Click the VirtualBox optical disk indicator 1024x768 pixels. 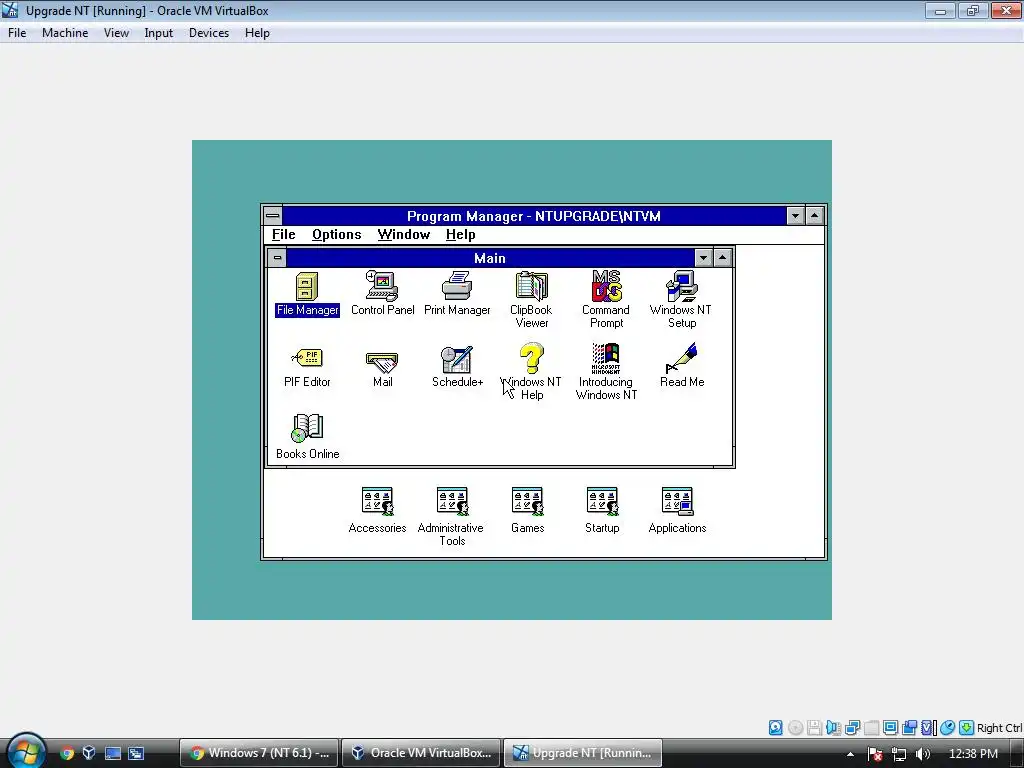pyautogui.click(x=795, y=727)
